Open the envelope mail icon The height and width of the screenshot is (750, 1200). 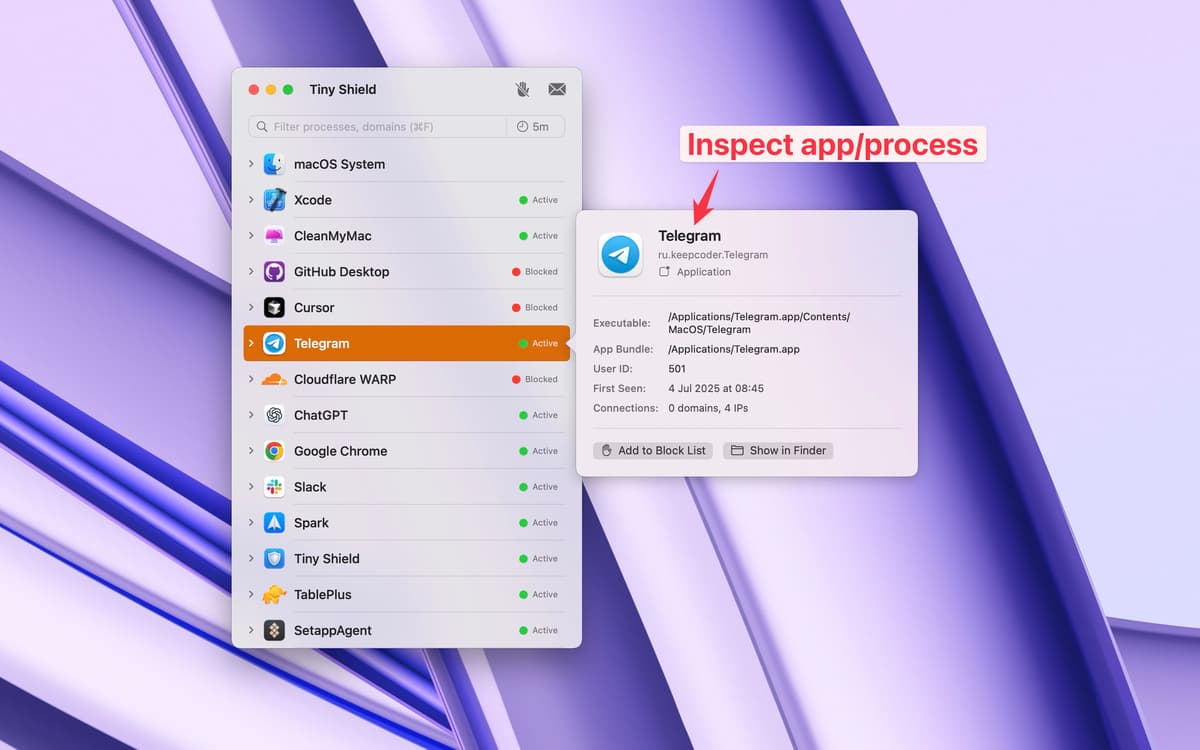(x=557, y=89)
